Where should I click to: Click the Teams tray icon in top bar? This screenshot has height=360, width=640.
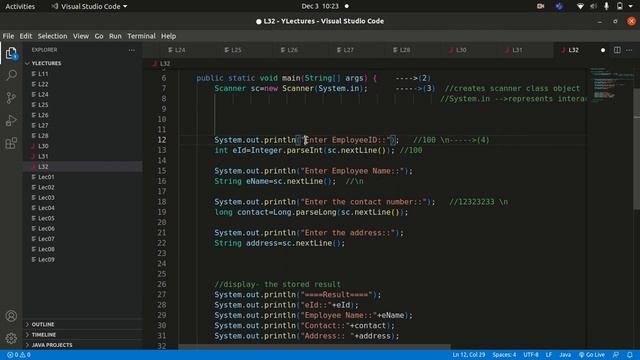[x=560, y=6]
